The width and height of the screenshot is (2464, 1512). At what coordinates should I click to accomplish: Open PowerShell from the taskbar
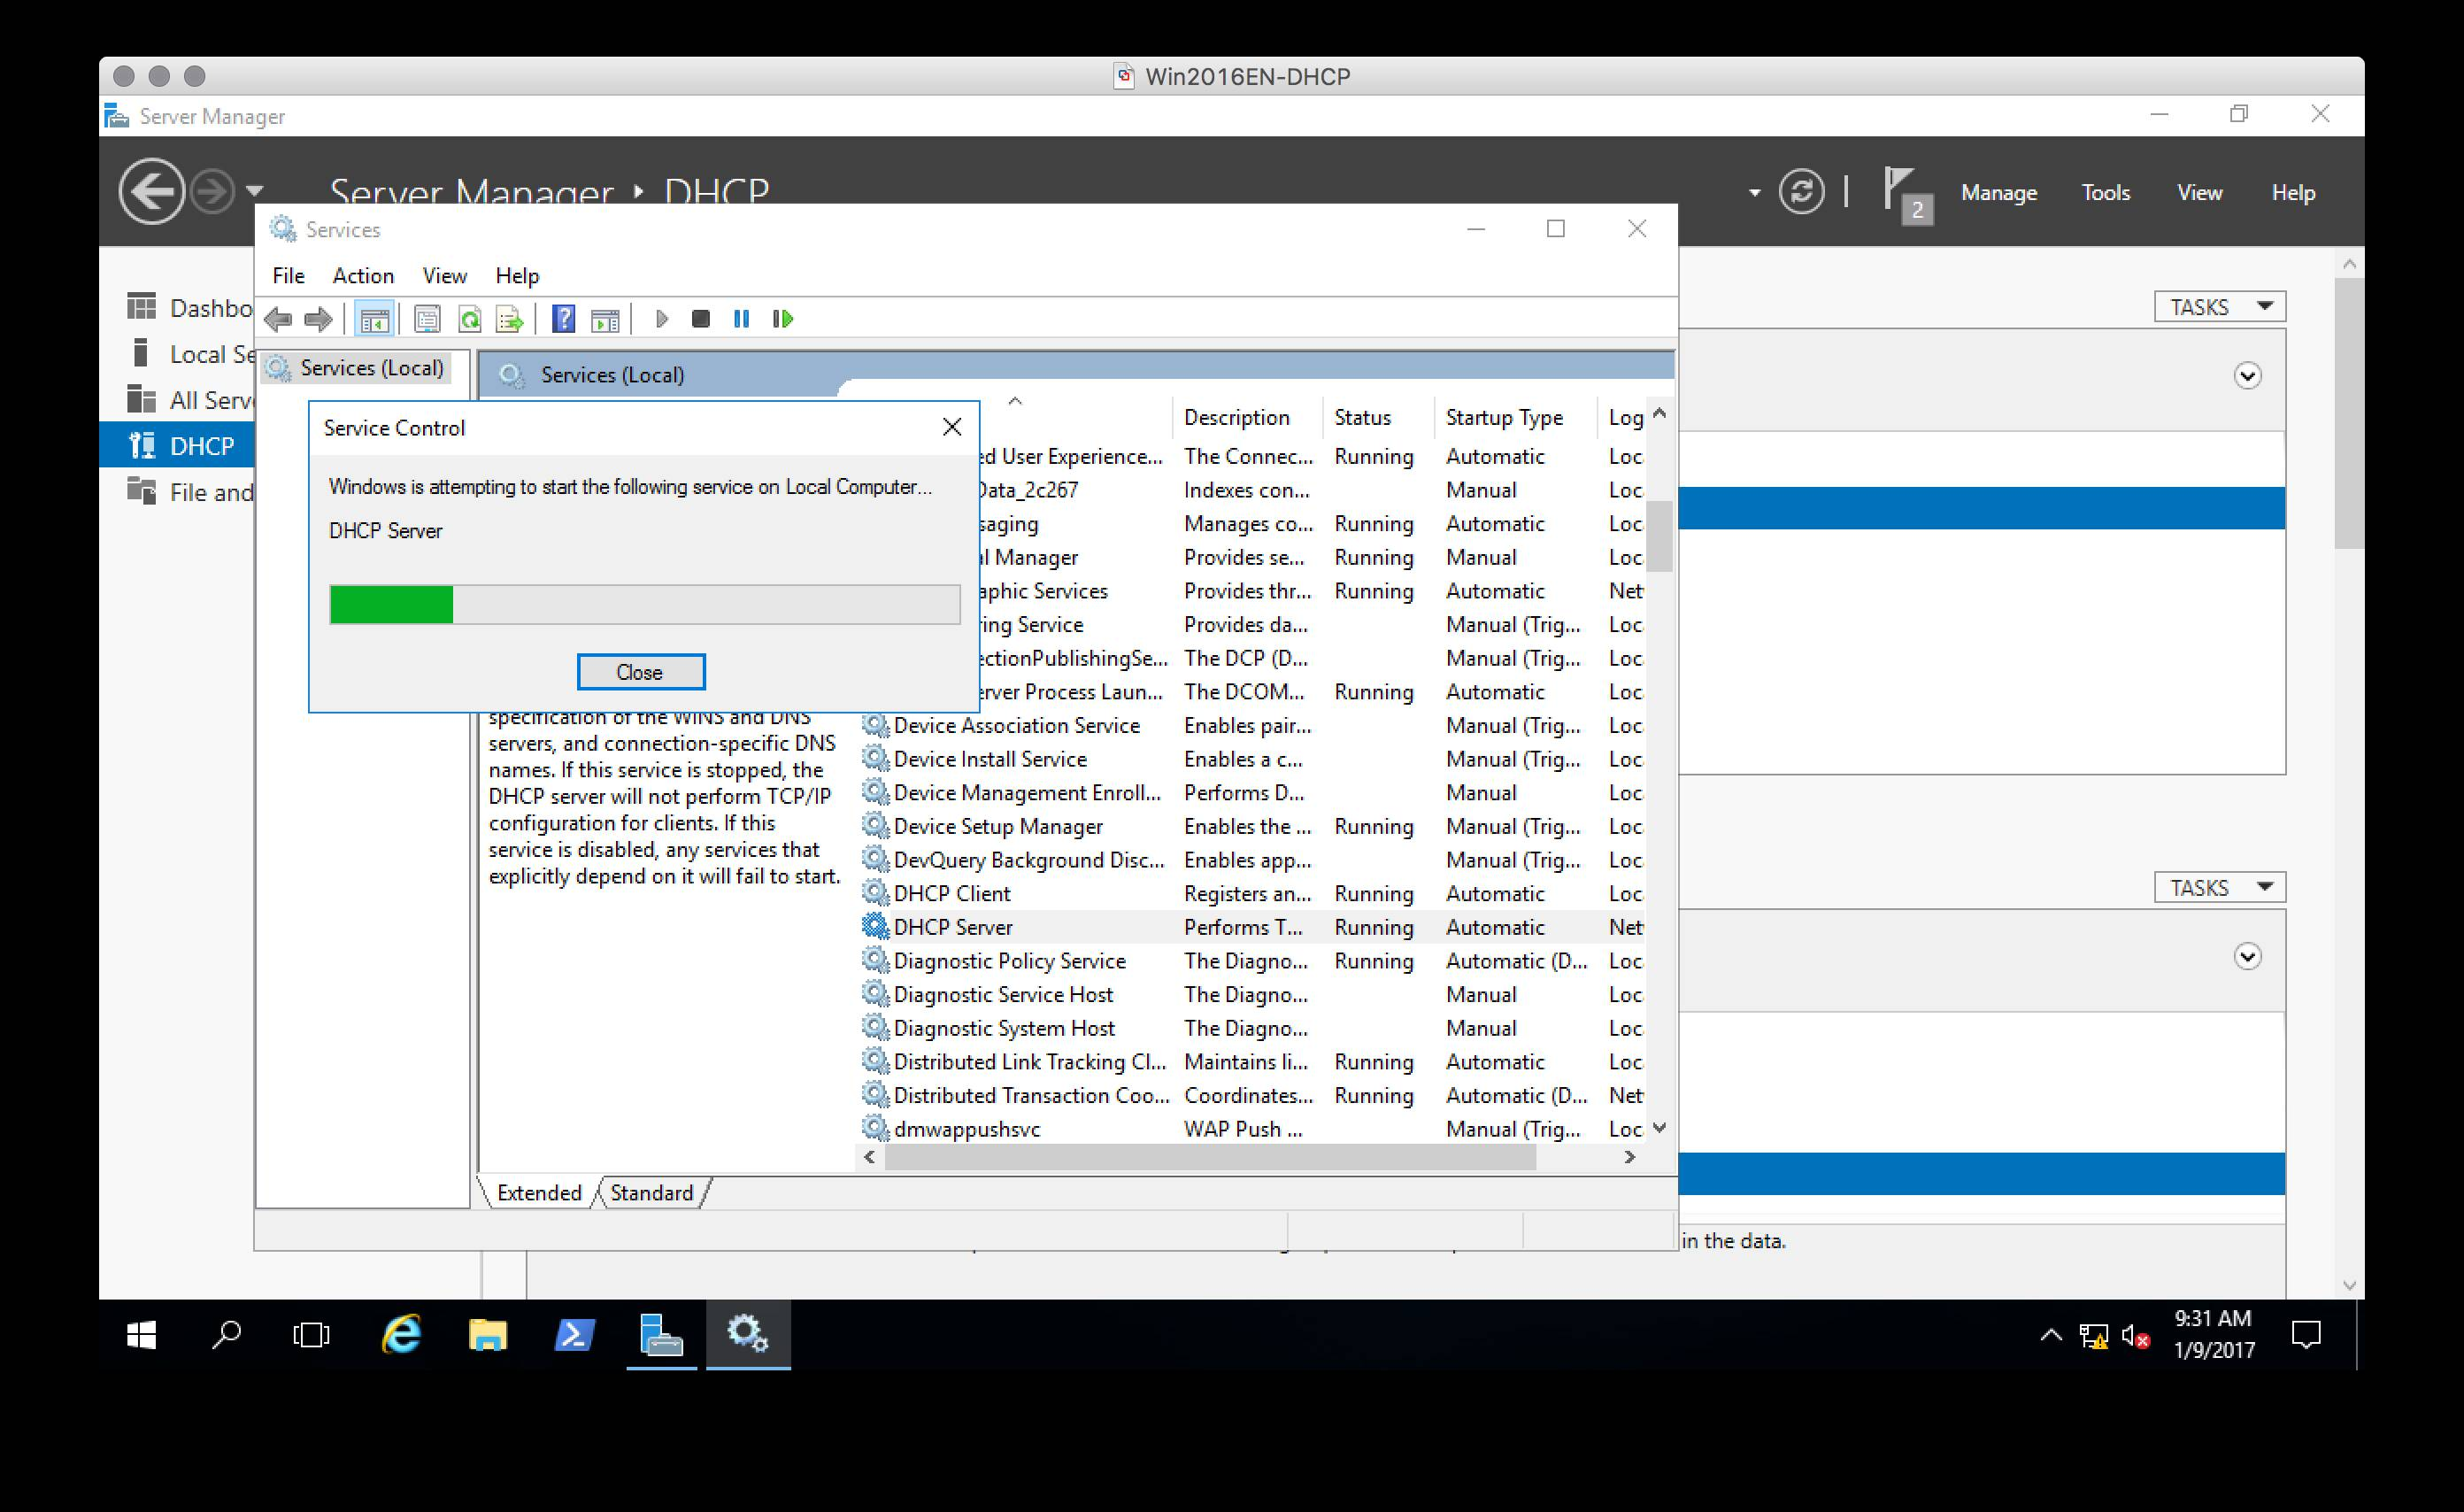(x=574, y=1334)
